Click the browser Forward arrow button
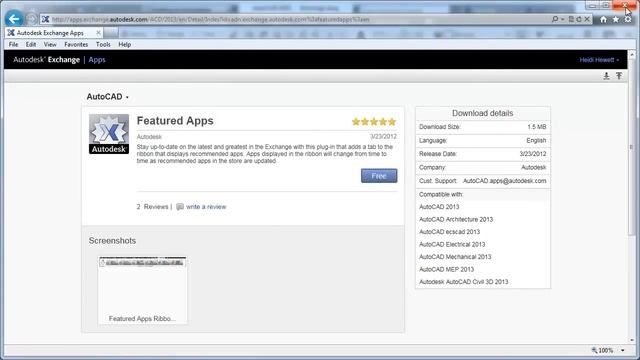Image resolution: width=640 pixels, height=360 pixels. point(31,19)
